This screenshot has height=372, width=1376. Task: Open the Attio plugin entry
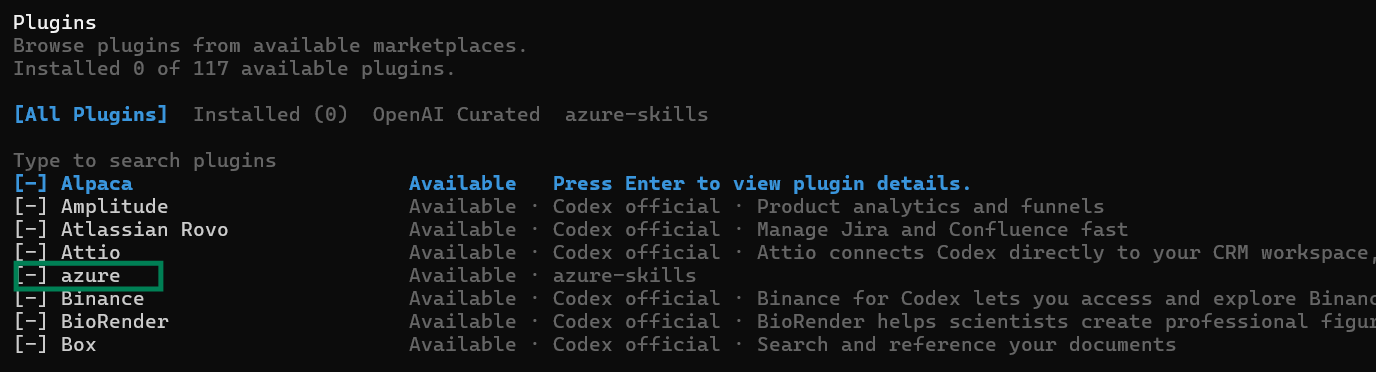tap(91, 253)
